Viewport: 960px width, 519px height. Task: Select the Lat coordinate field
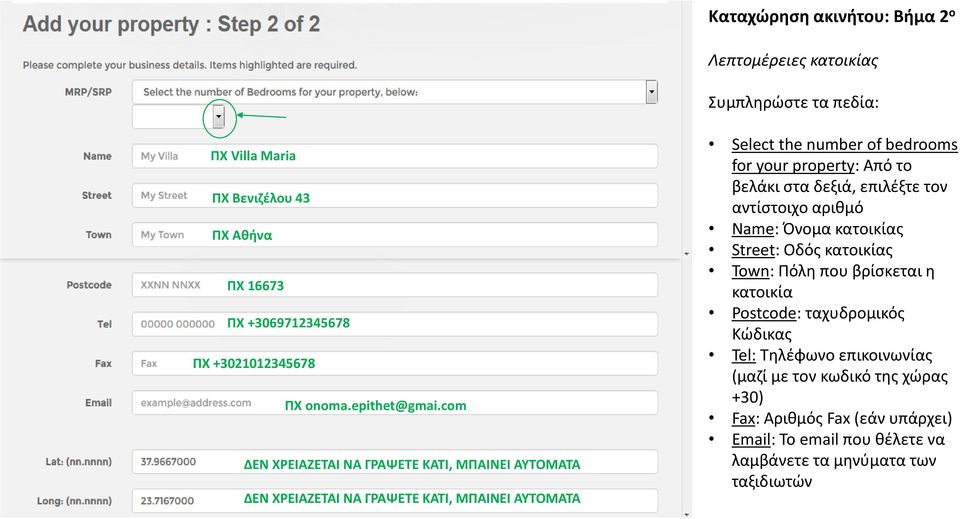click(x=395, y=461)
